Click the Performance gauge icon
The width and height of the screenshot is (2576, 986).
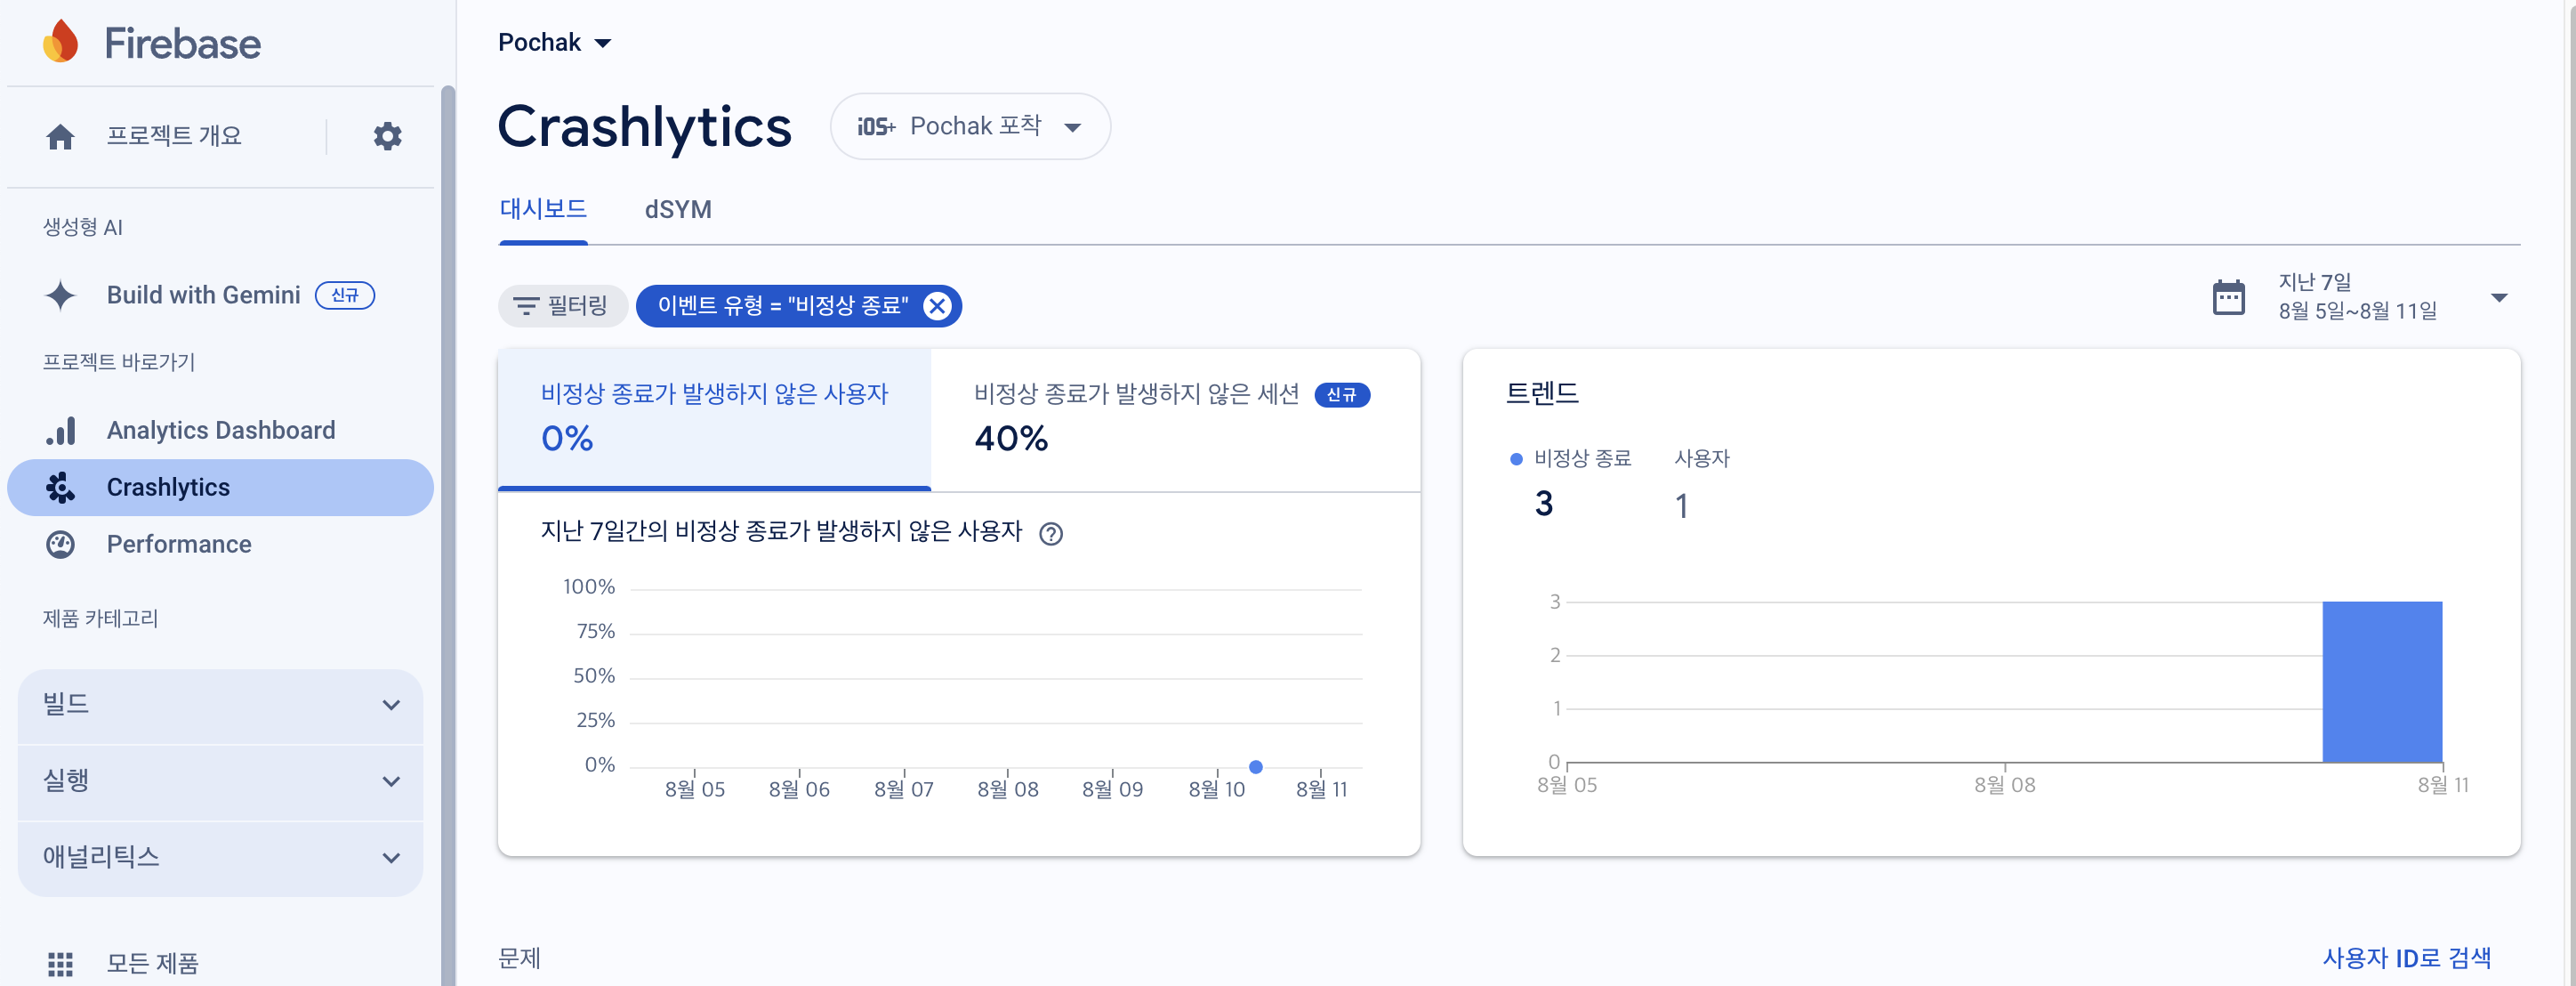60,544
